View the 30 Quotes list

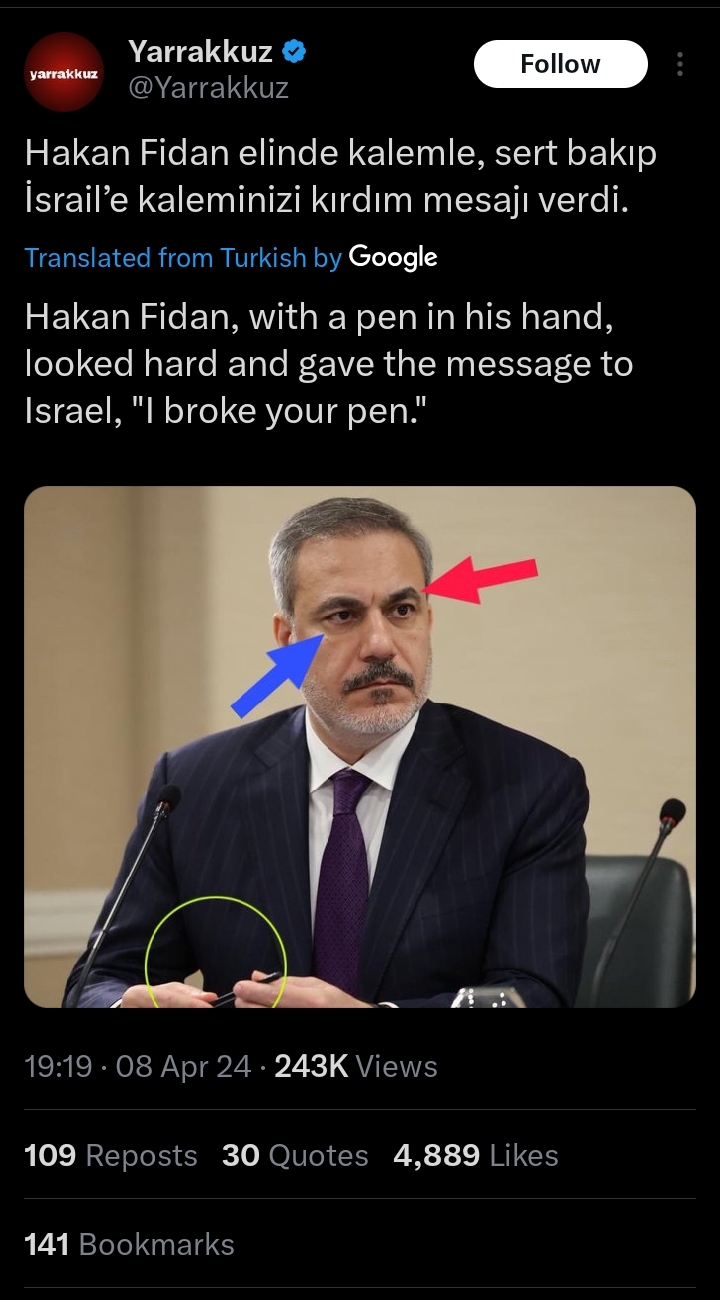pyautogui.click(x=295, y=1156)
